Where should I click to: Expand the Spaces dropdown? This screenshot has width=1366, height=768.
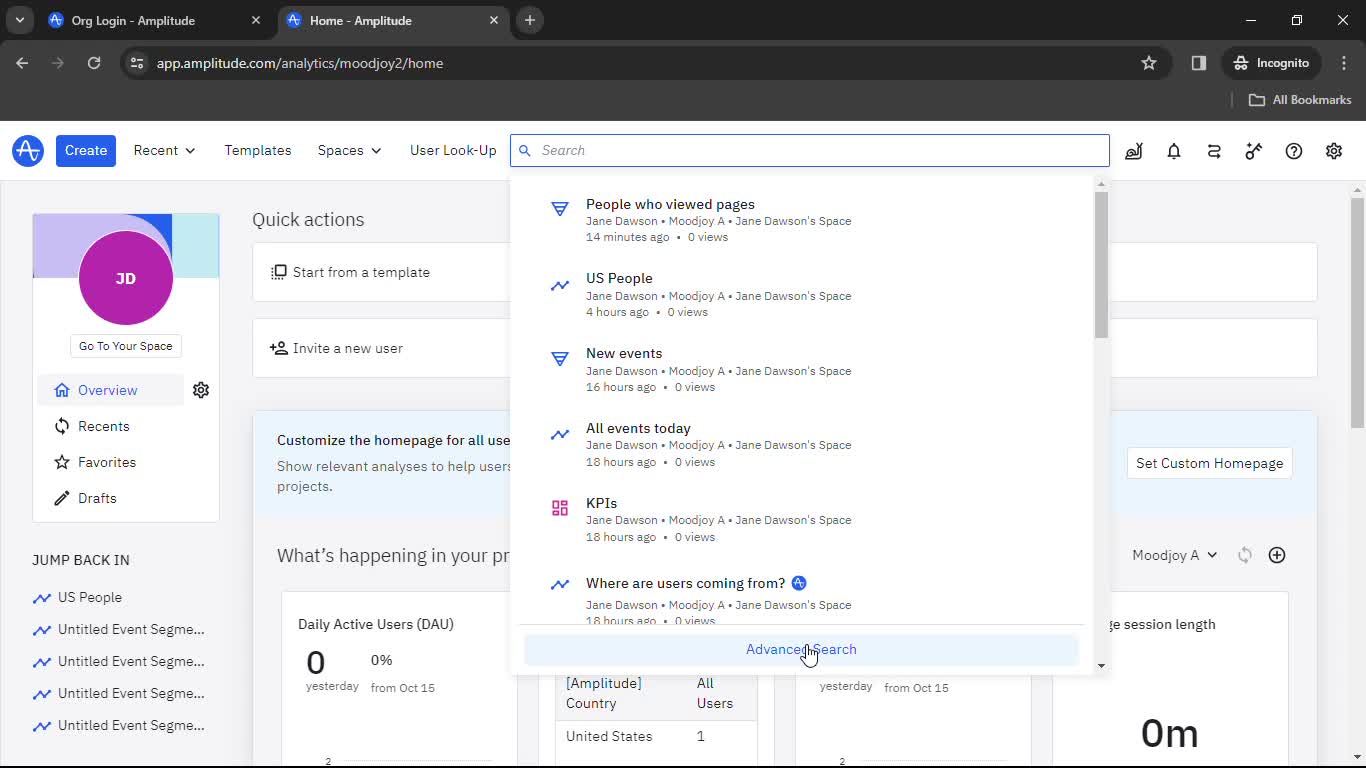click(x=349, y=151)
